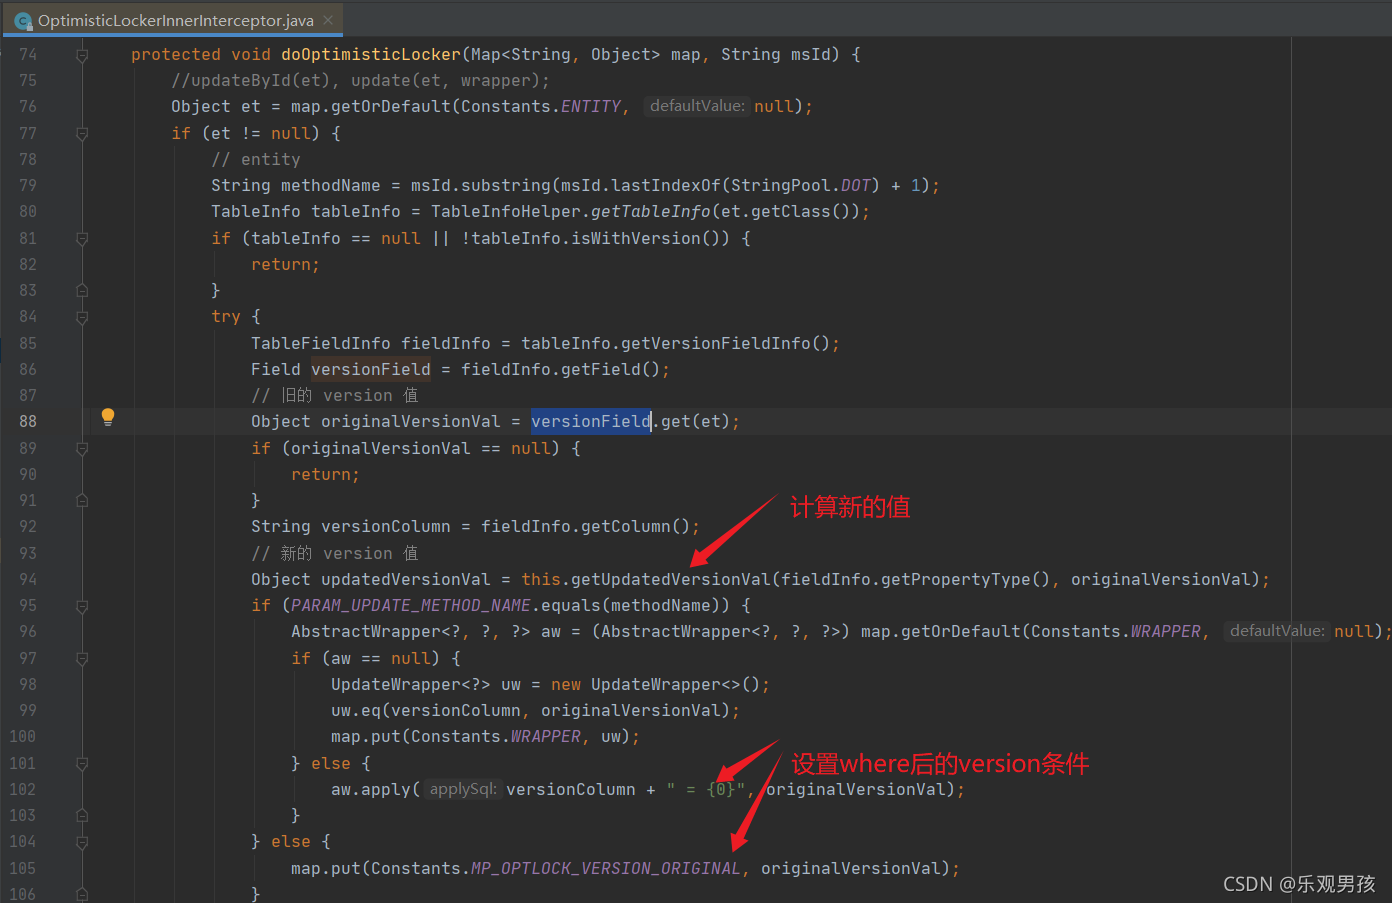Click the Java class icon on the editor tab
Viewport: 1392px width, 903px height.
(23, 21)
